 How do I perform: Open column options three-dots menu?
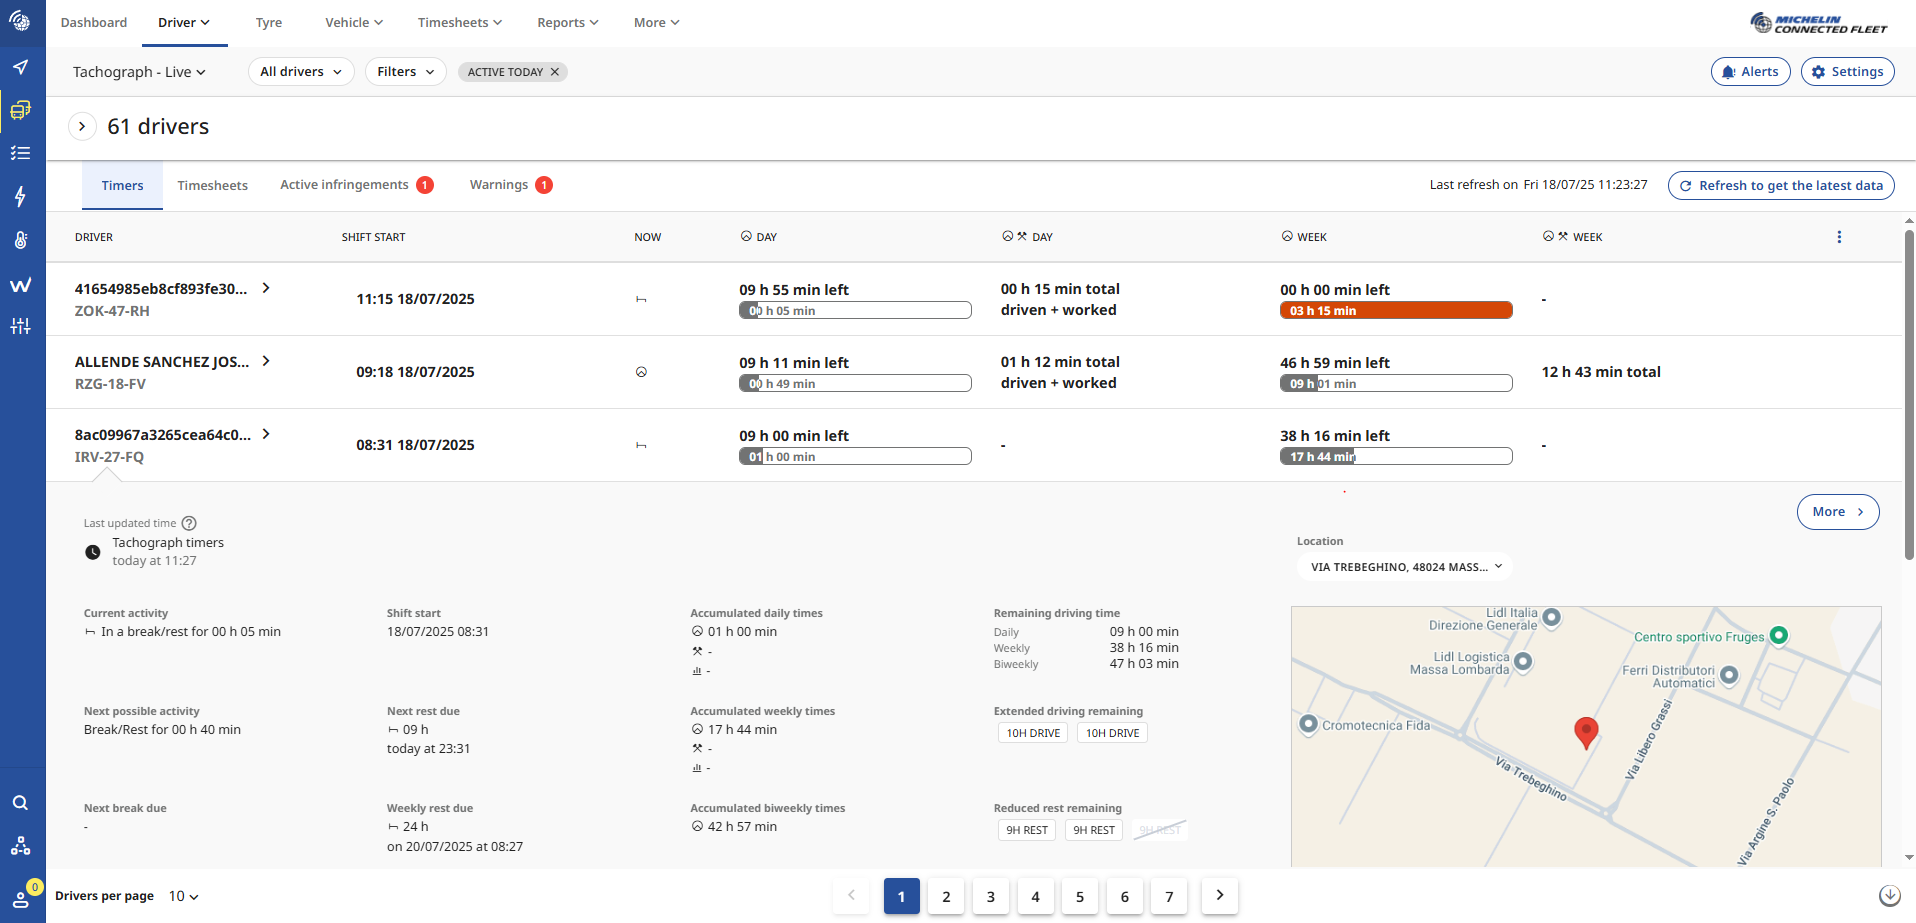click(1839, 237)
